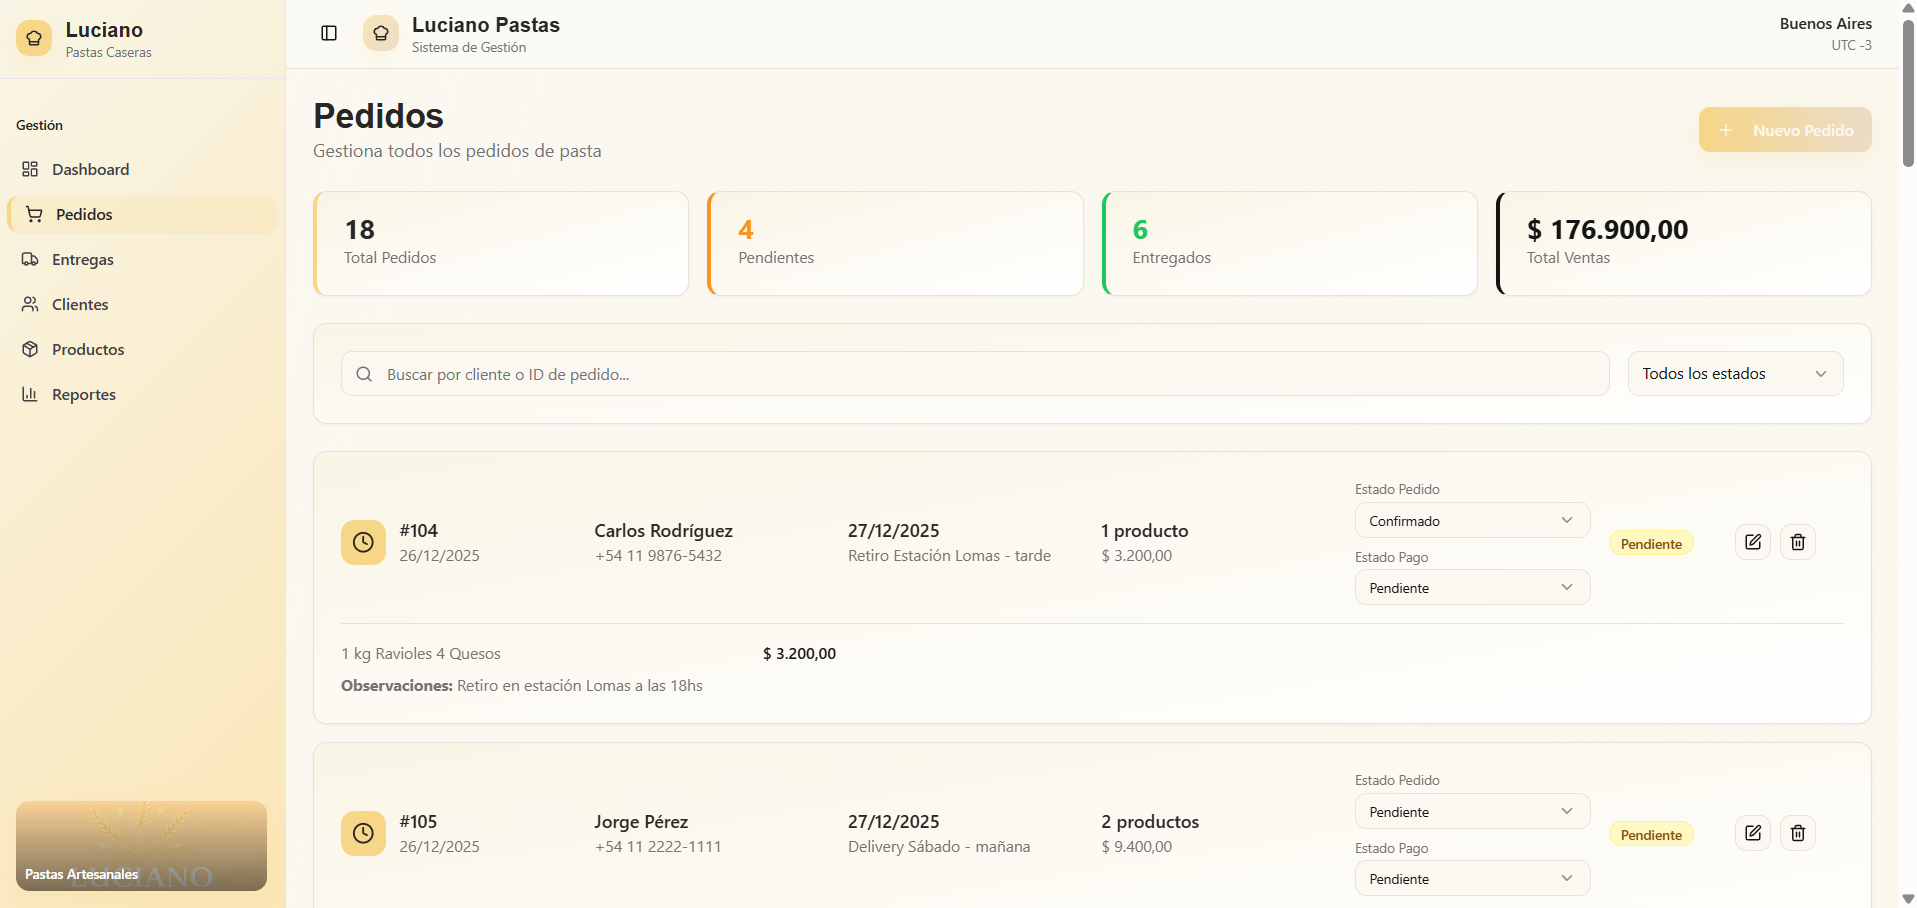
Task: Click the Buenos Aires timezone label
Action: click(x=1825, y=24)
